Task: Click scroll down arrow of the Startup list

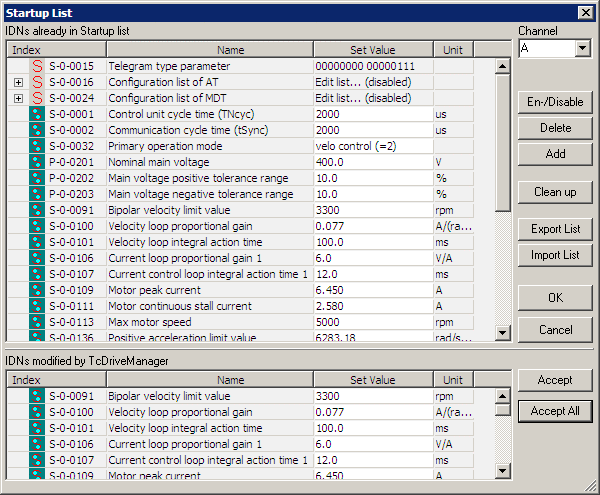Action: (x=502, y=332)
